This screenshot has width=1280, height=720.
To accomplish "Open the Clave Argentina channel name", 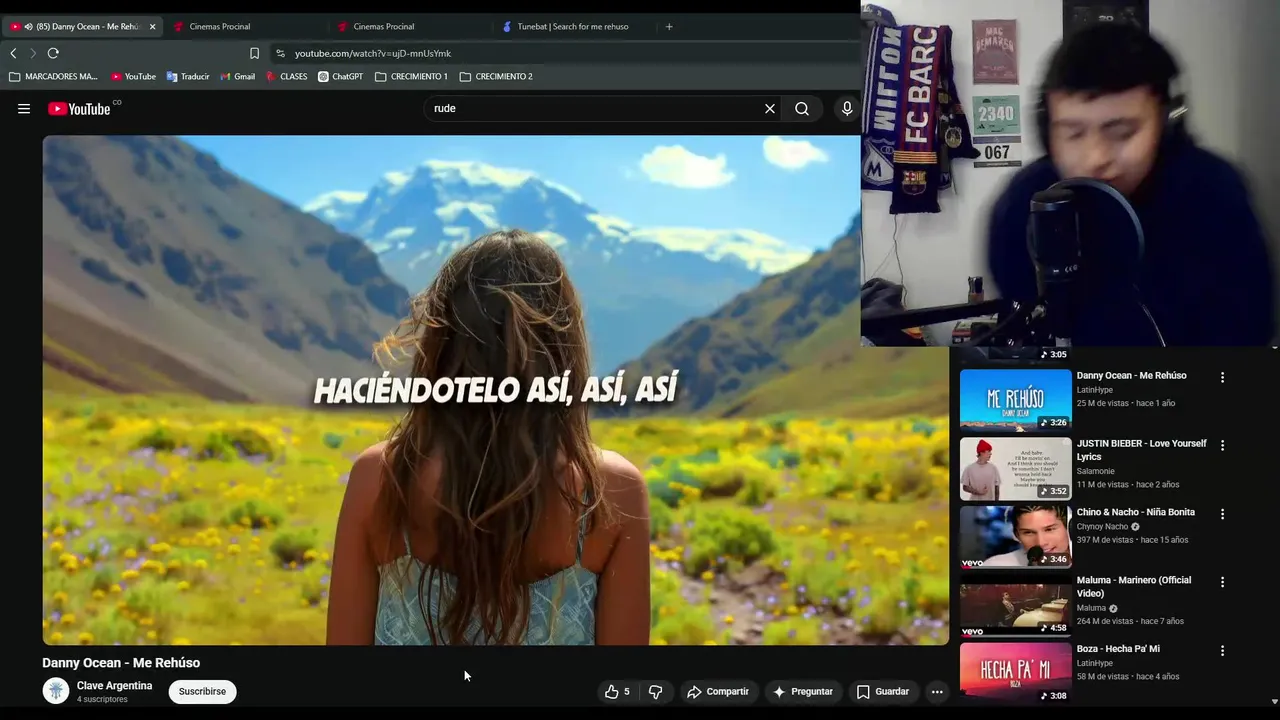I will coord(114,686).
